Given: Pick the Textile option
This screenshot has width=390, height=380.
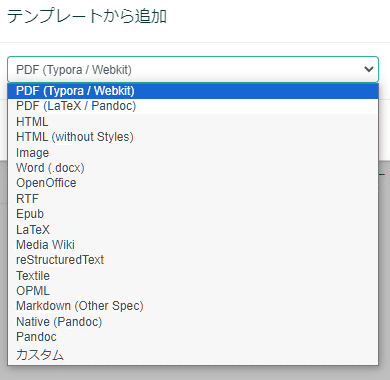Looking at the screenshot, I should [x=193, y=275].
